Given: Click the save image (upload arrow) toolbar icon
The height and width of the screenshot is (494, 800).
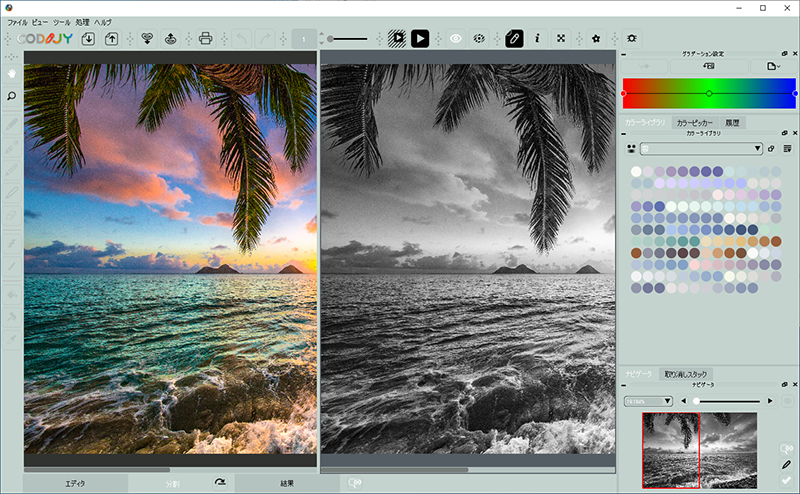Looking at the screenshot, I should [111, 39].
